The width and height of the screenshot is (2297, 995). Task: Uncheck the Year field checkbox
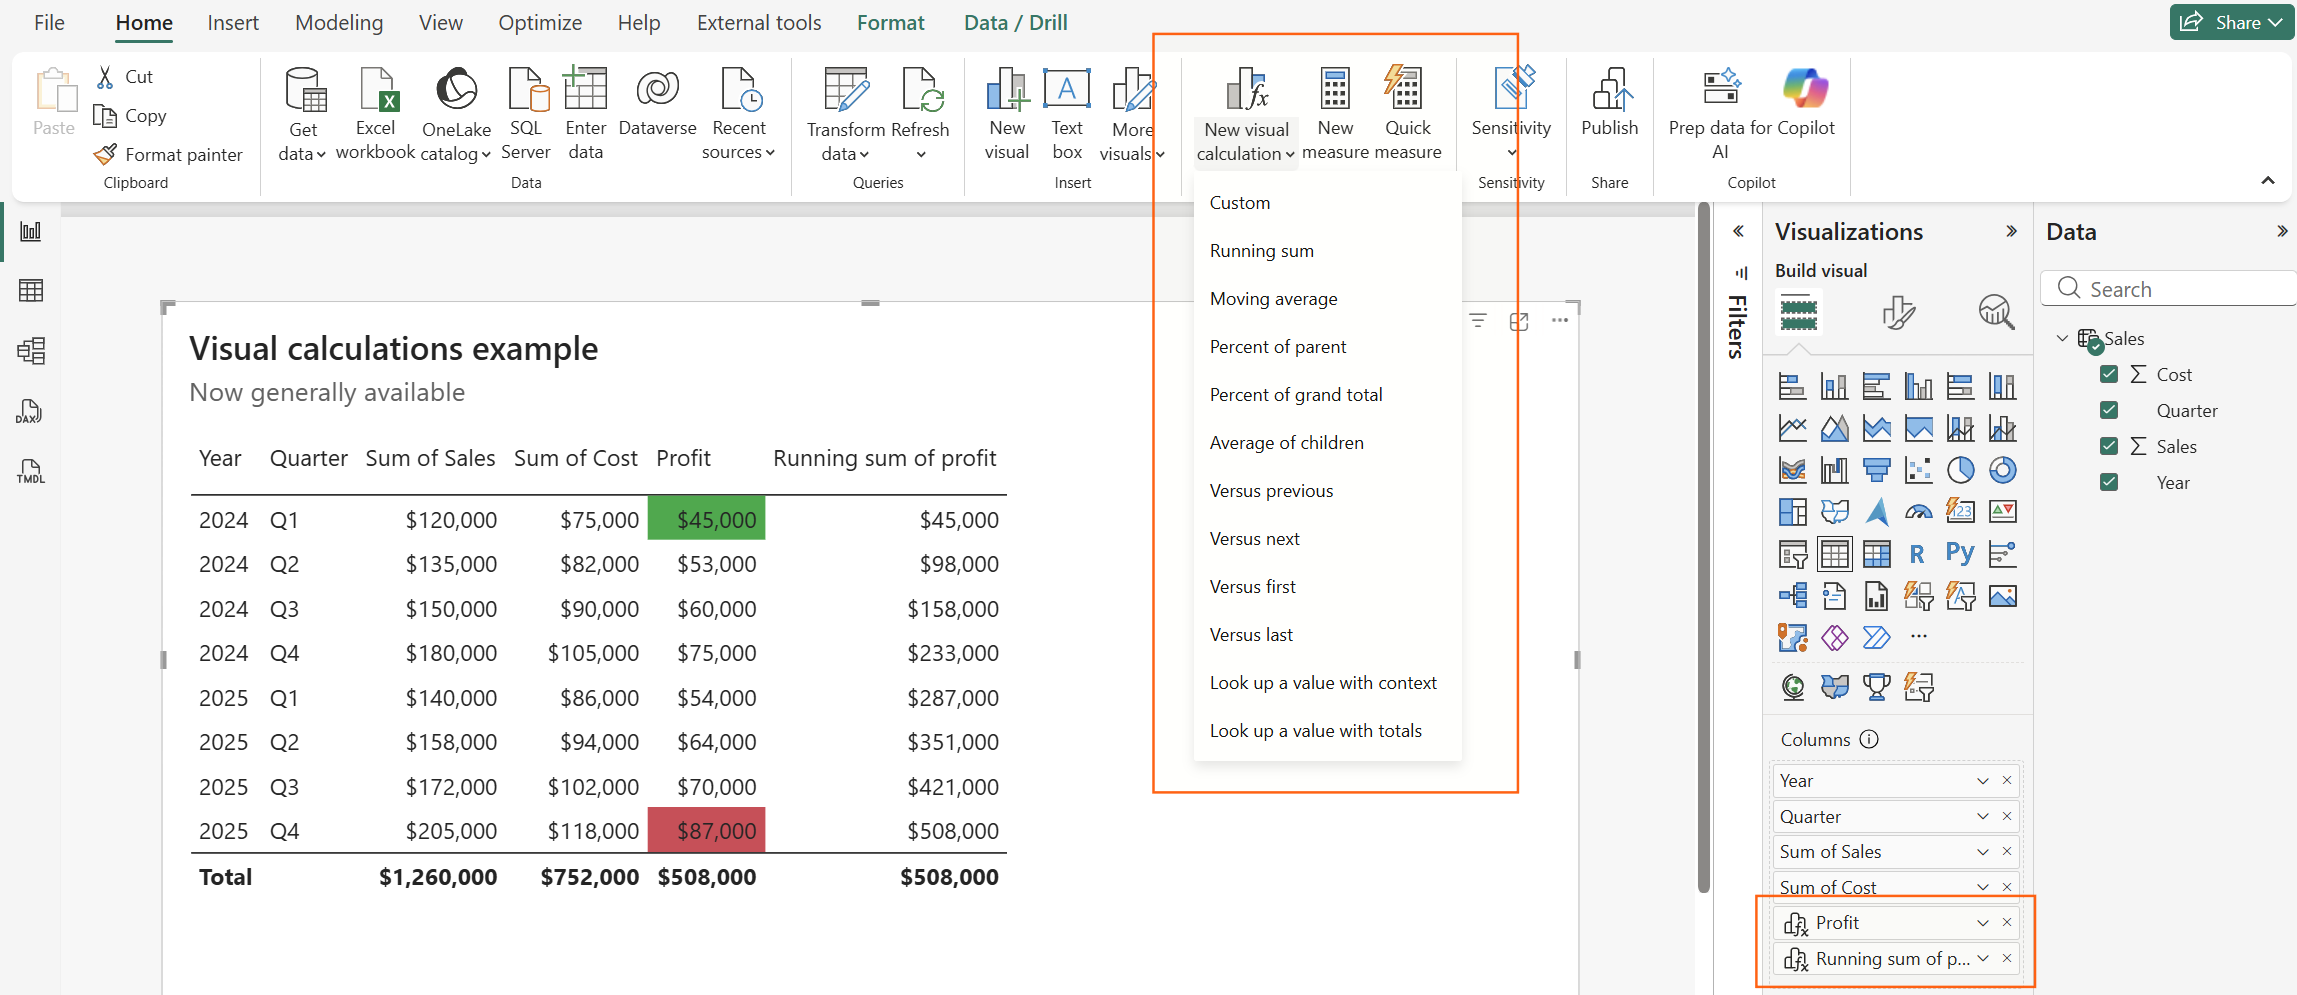(2109, 482)
